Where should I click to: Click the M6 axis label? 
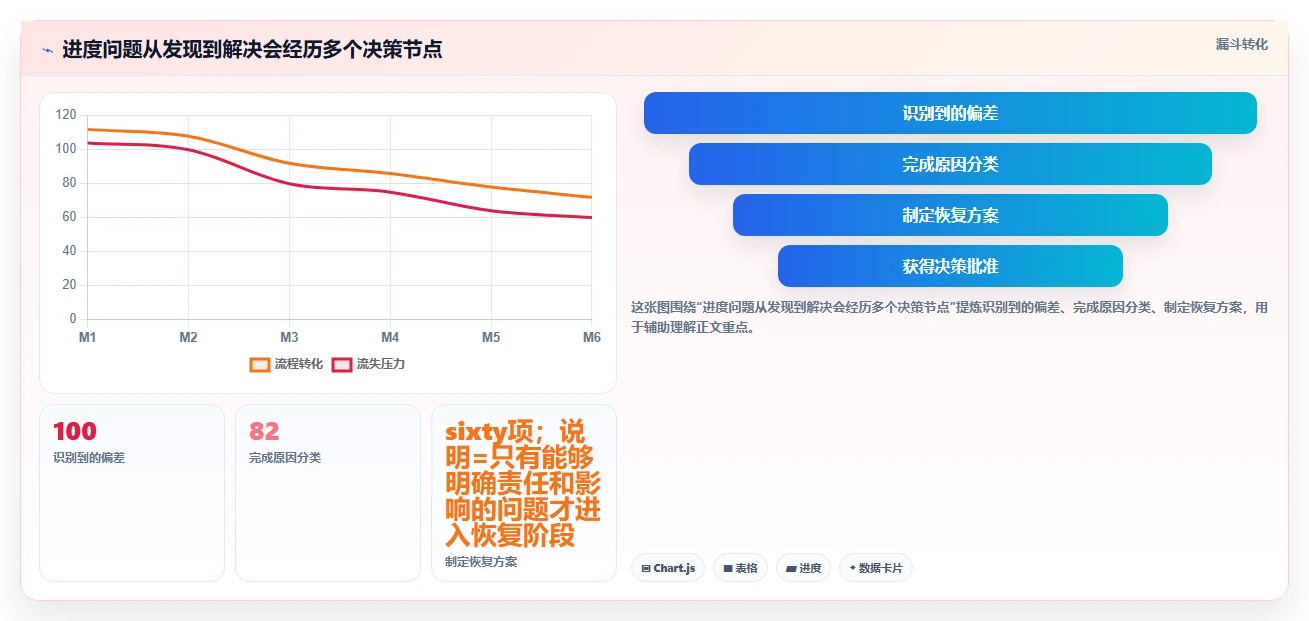pyautogui.click(x=592, y=338)
